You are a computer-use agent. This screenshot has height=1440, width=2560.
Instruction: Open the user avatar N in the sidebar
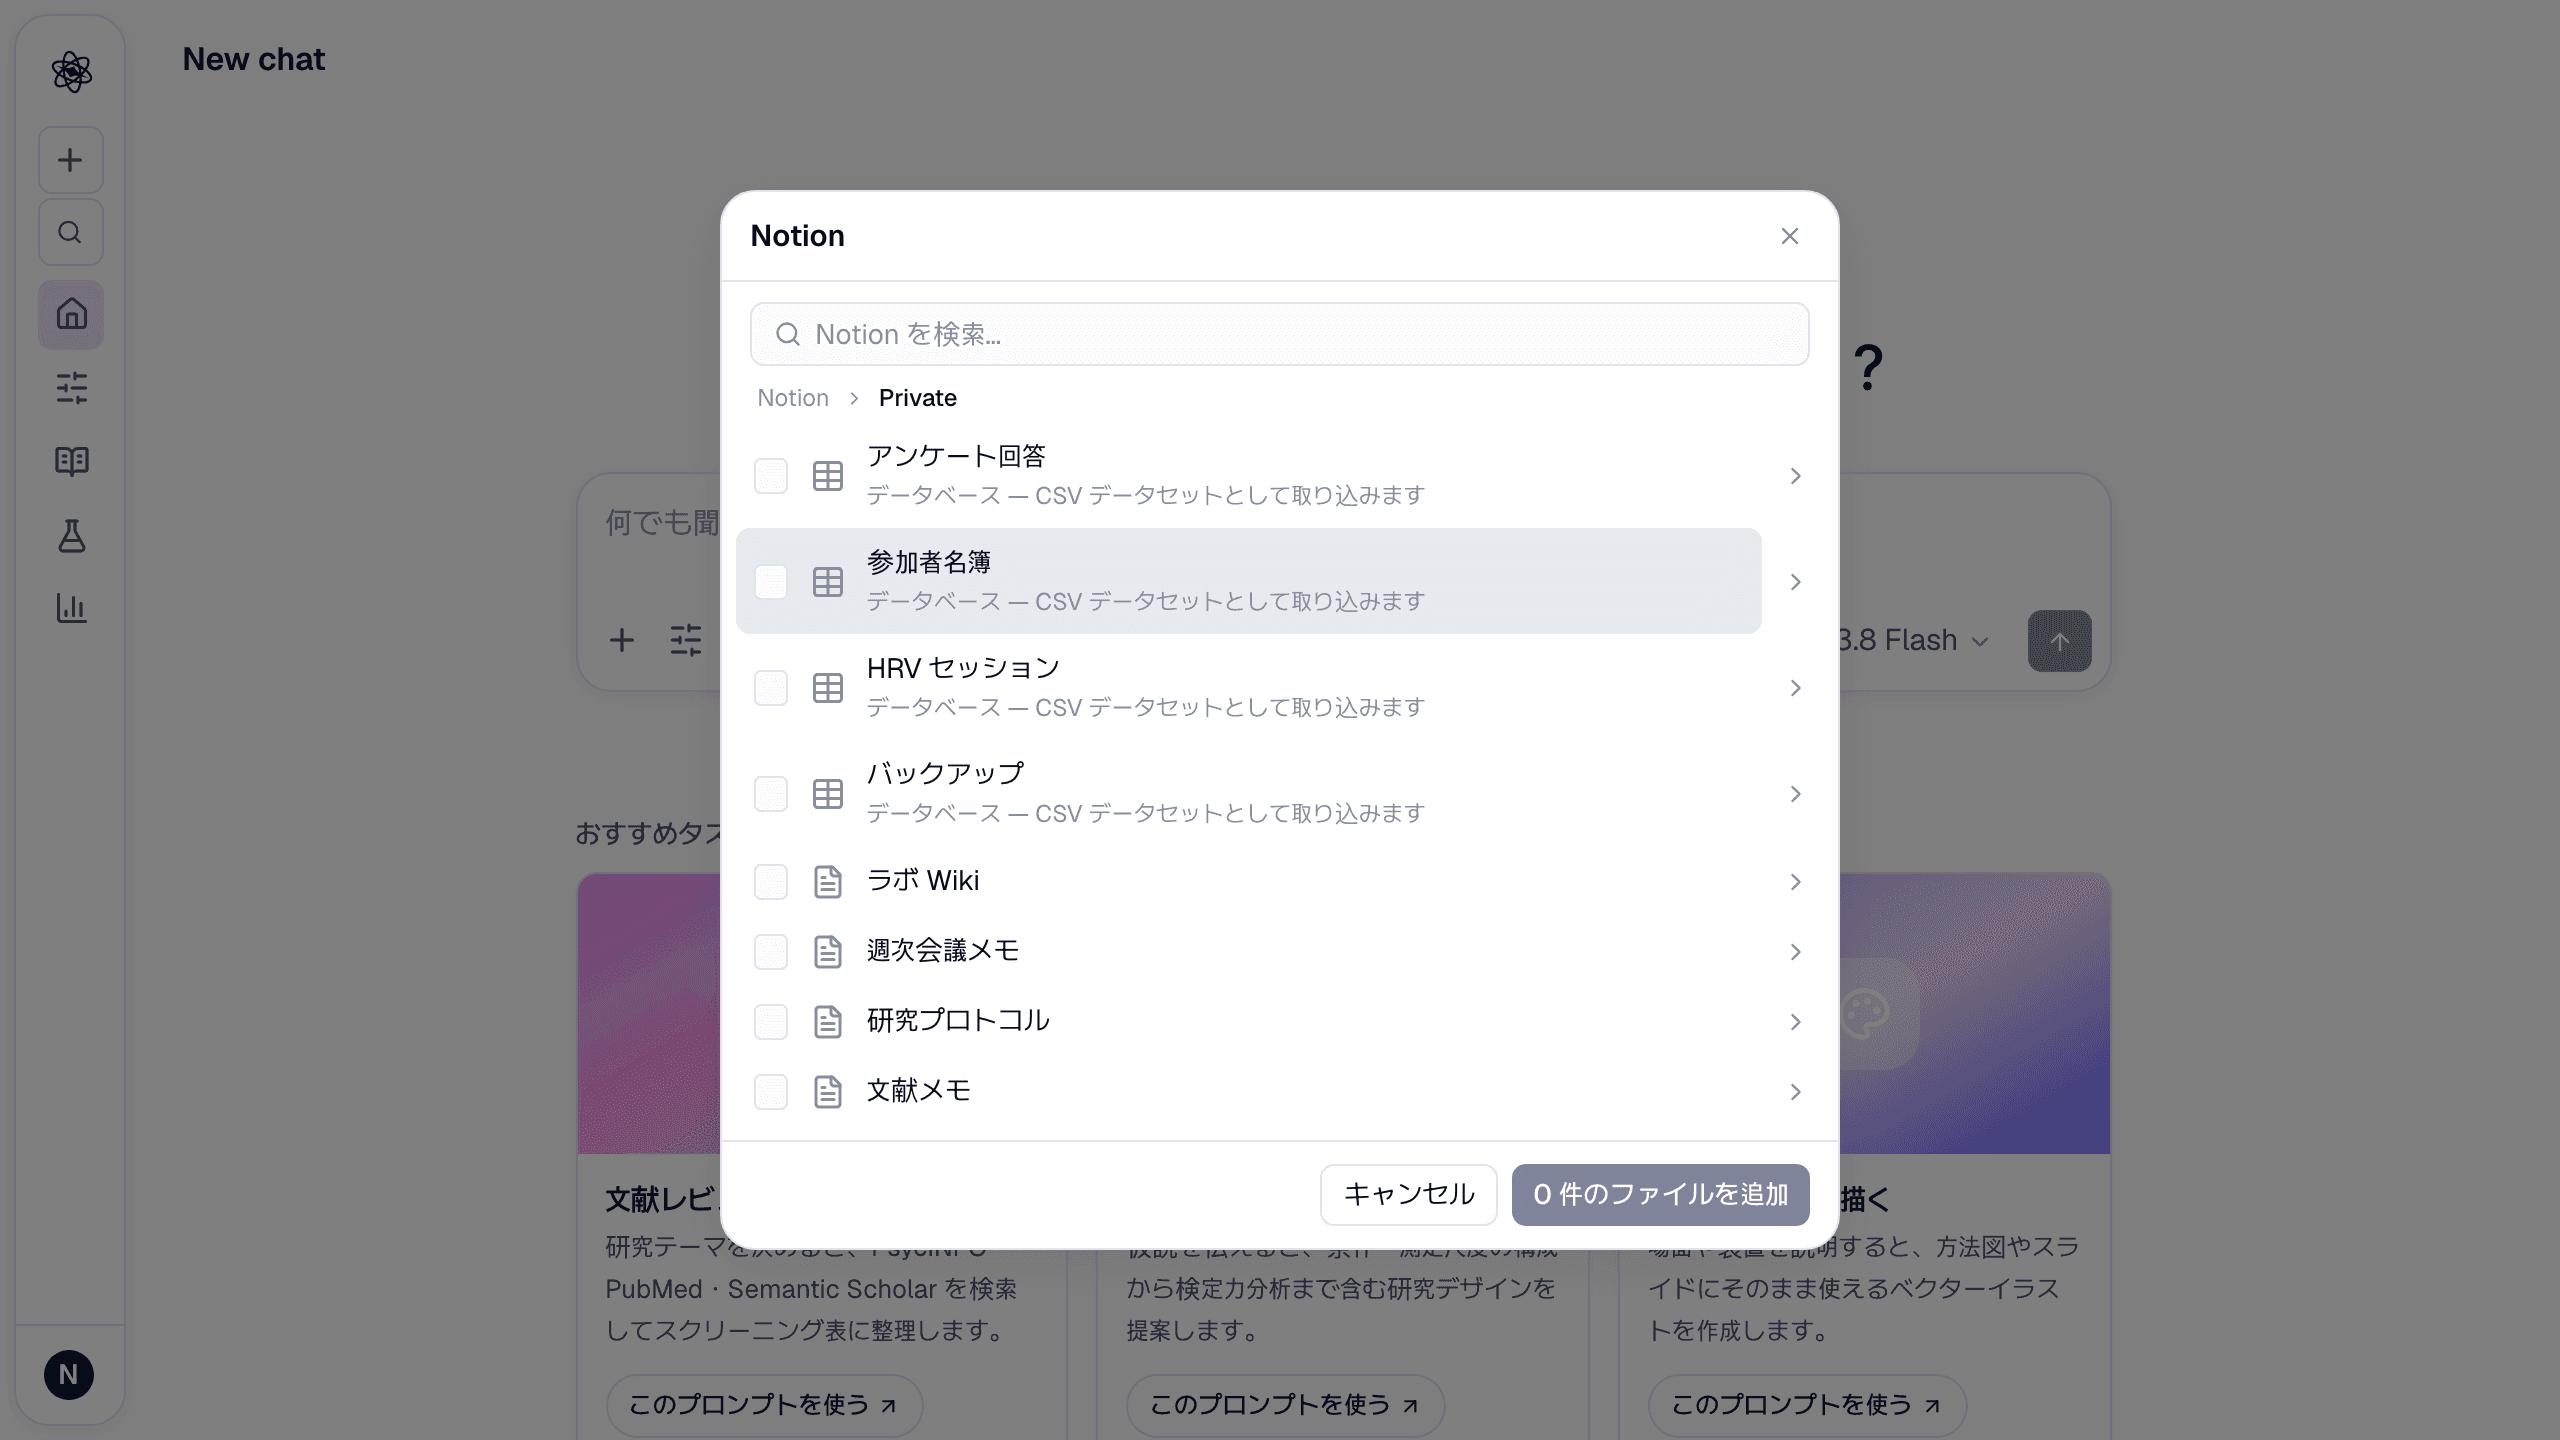pyautogui.click(x=69, y=1375)
